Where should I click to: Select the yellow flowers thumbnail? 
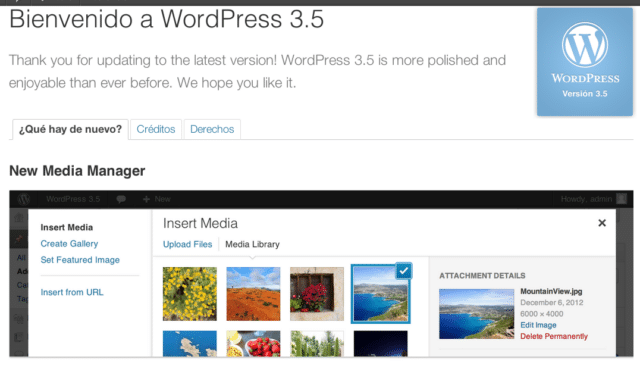click(190, 294)
